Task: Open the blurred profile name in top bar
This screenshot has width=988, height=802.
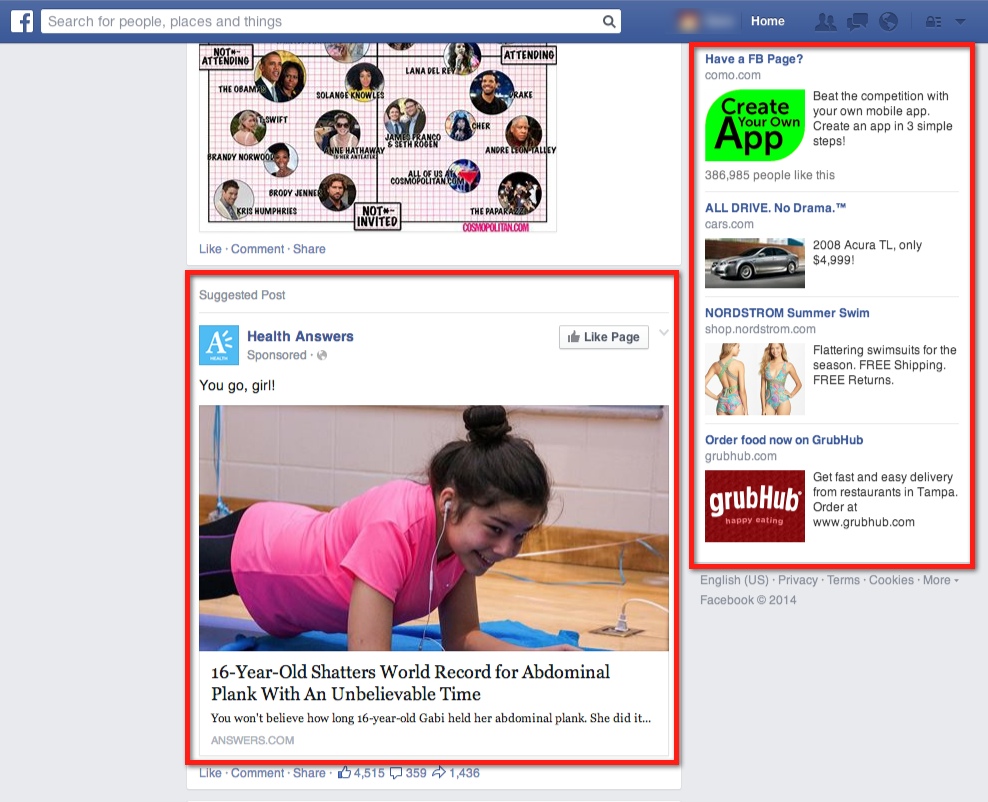Action: (719, 21)
